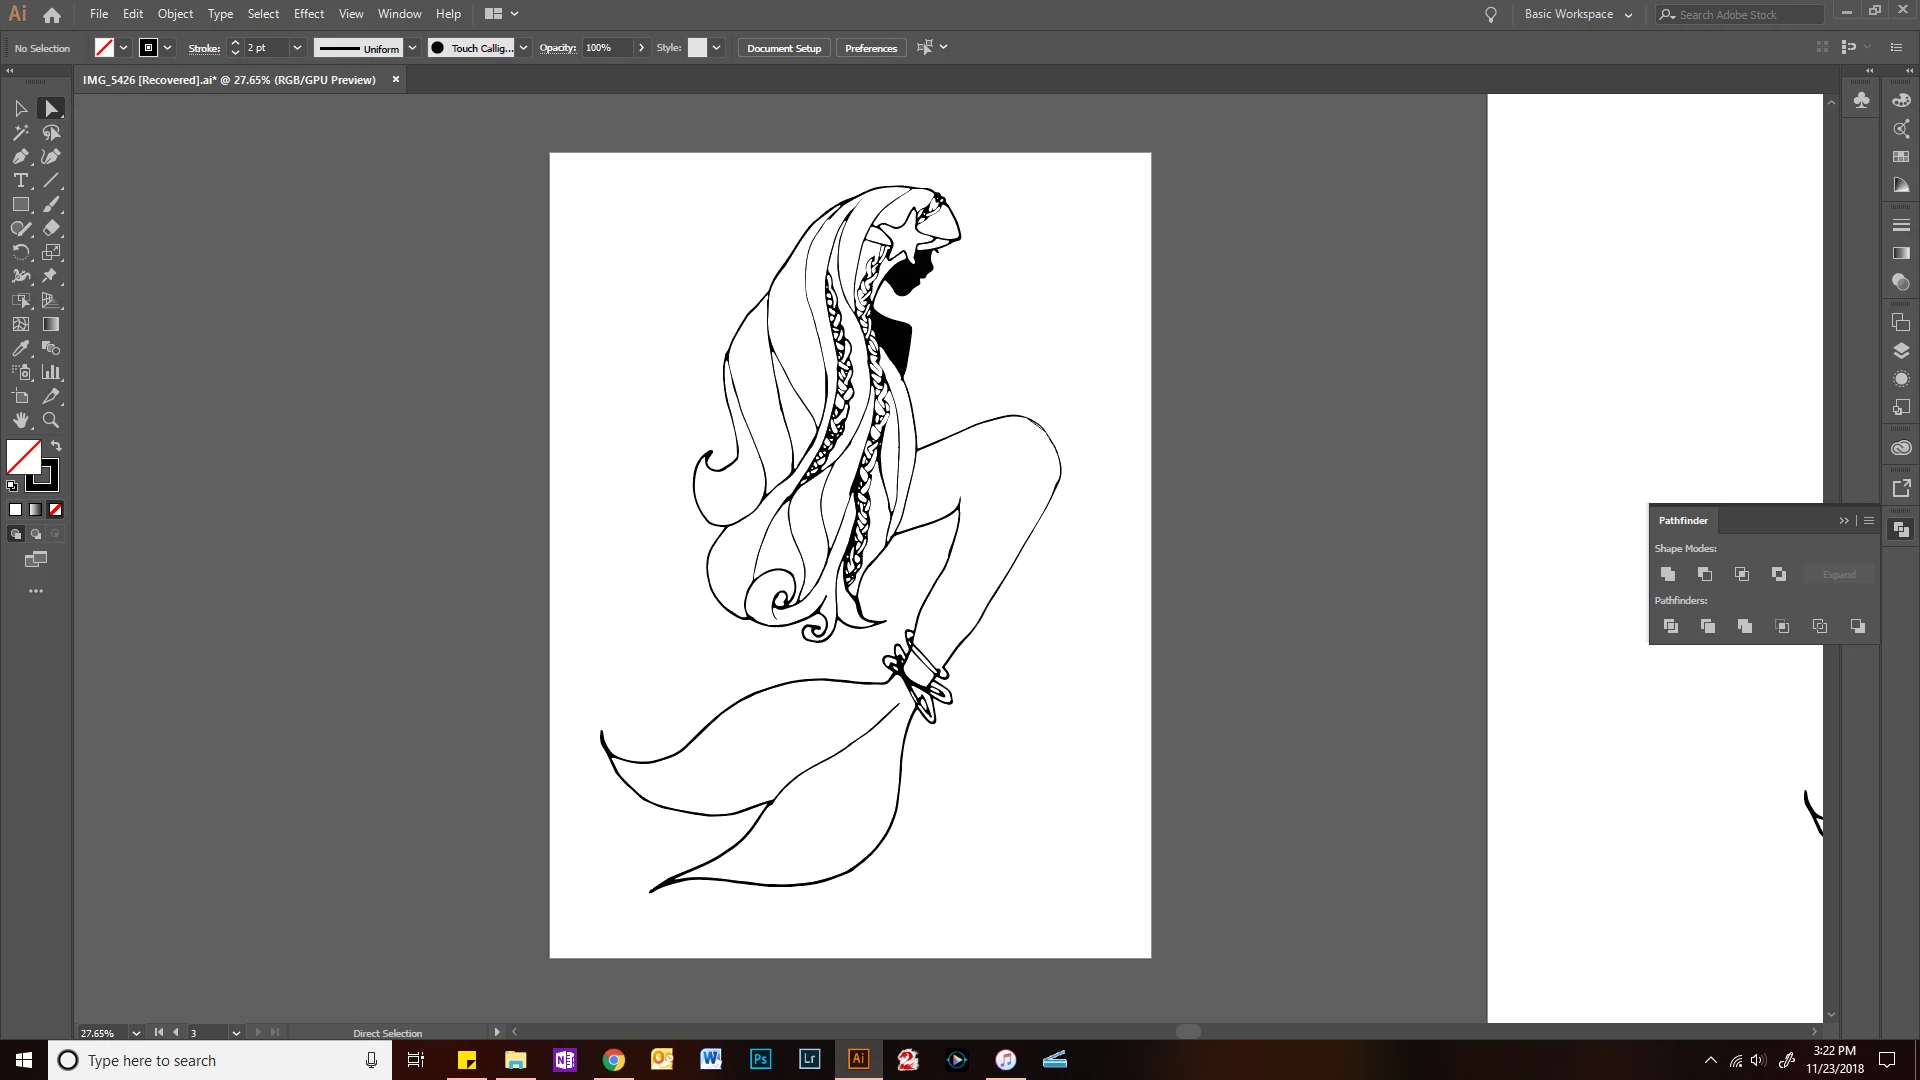Open the zoom level dropdown

click(x=136, y=1033)
